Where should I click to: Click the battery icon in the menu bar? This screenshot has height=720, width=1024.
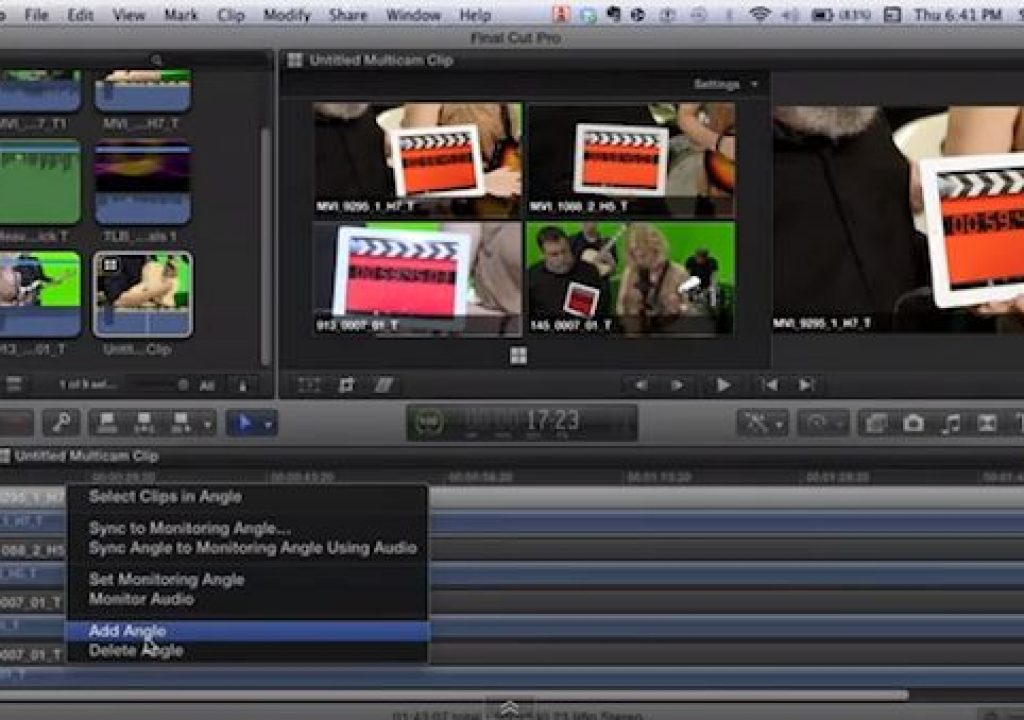point(822,14)
